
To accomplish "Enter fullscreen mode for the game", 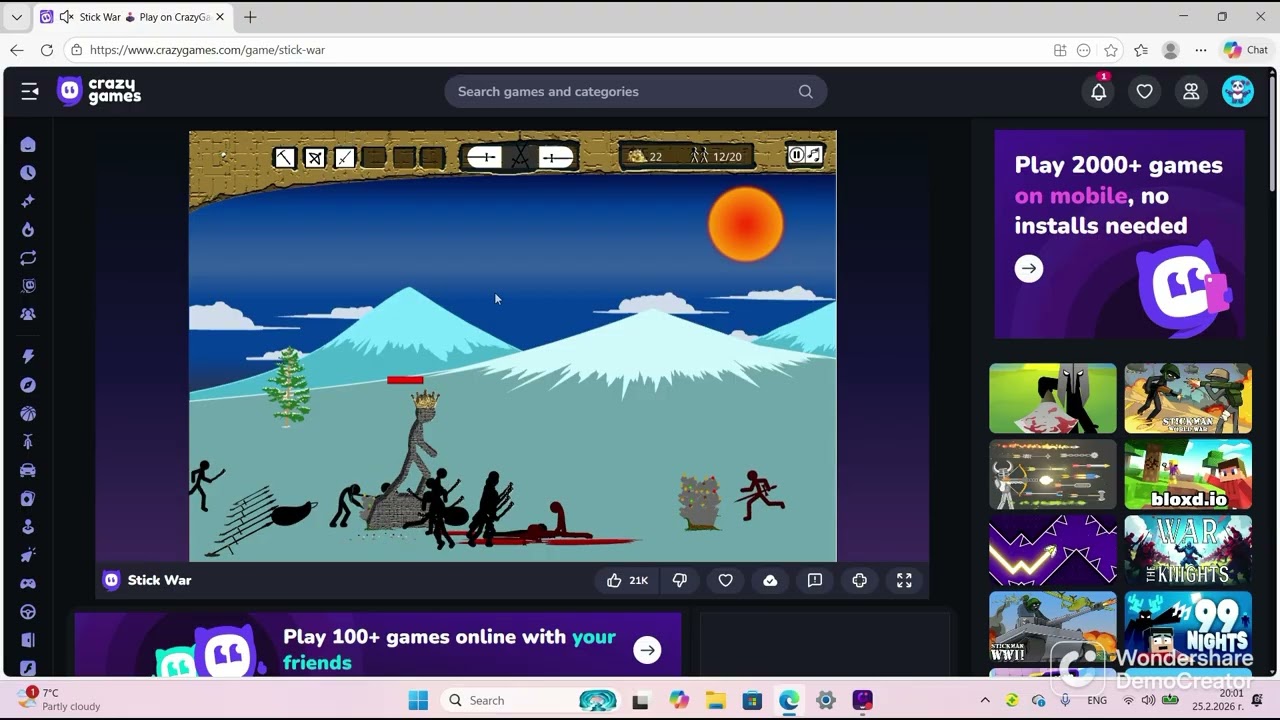I will click(904, 580).
